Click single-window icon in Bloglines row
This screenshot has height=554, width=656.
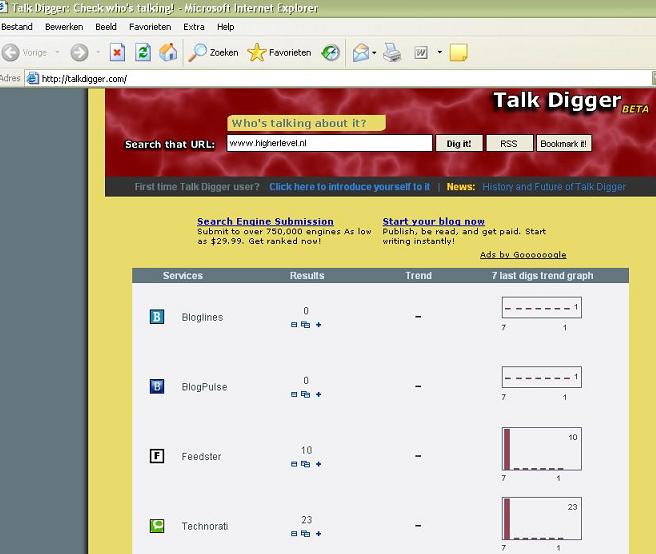(x=294, y=325)
